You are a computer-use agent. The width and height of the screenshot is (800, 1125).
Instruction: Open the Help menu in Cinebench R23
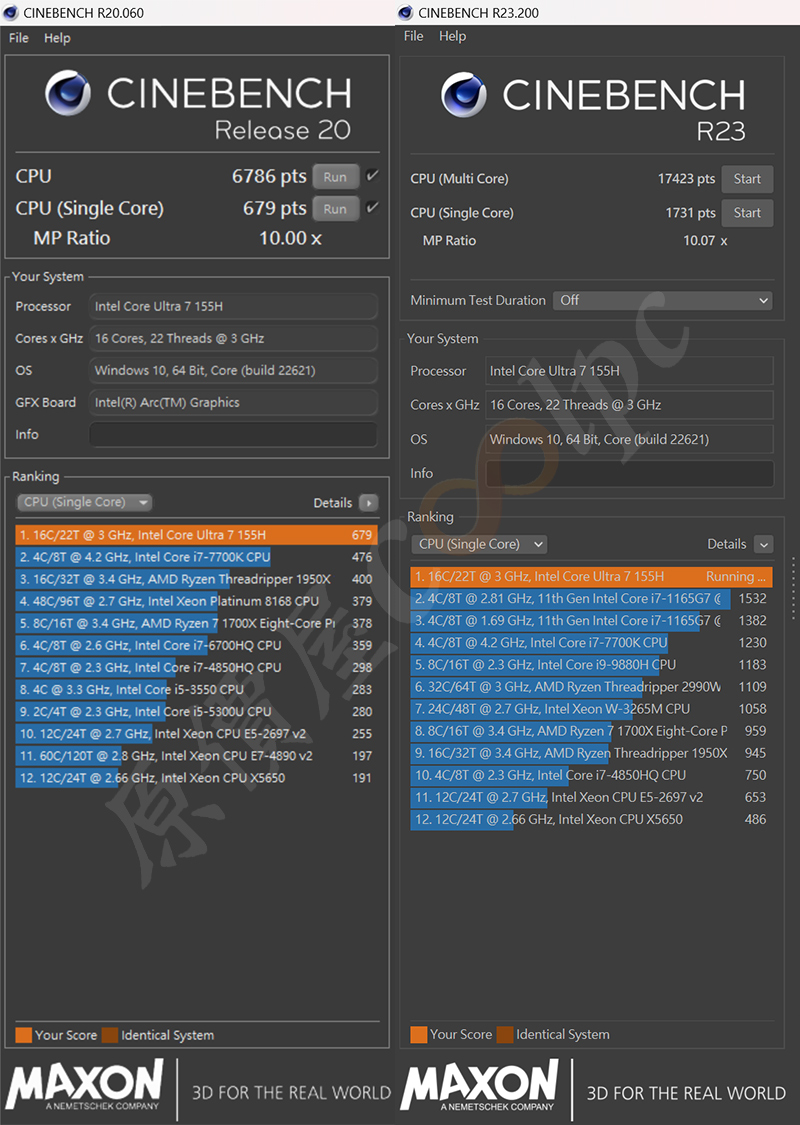coord(453,36)
